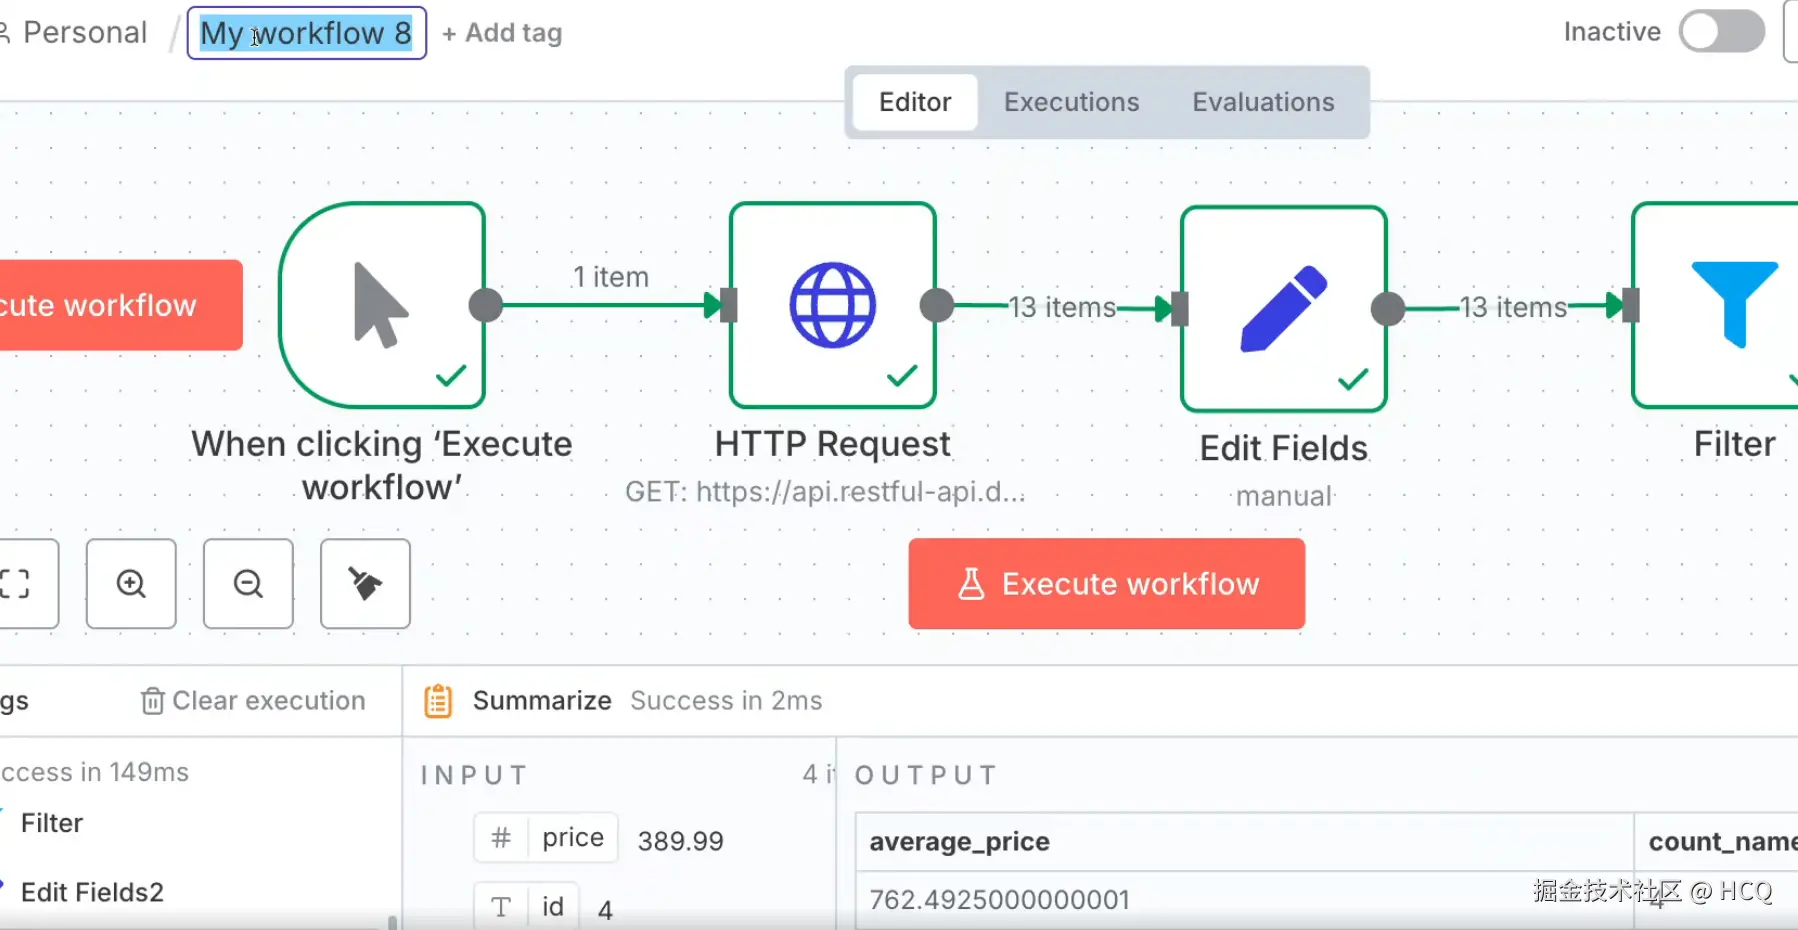Select Edit Fields2 in the log list
This screenshot has width=1798, height=930.
tap(92, 892)
